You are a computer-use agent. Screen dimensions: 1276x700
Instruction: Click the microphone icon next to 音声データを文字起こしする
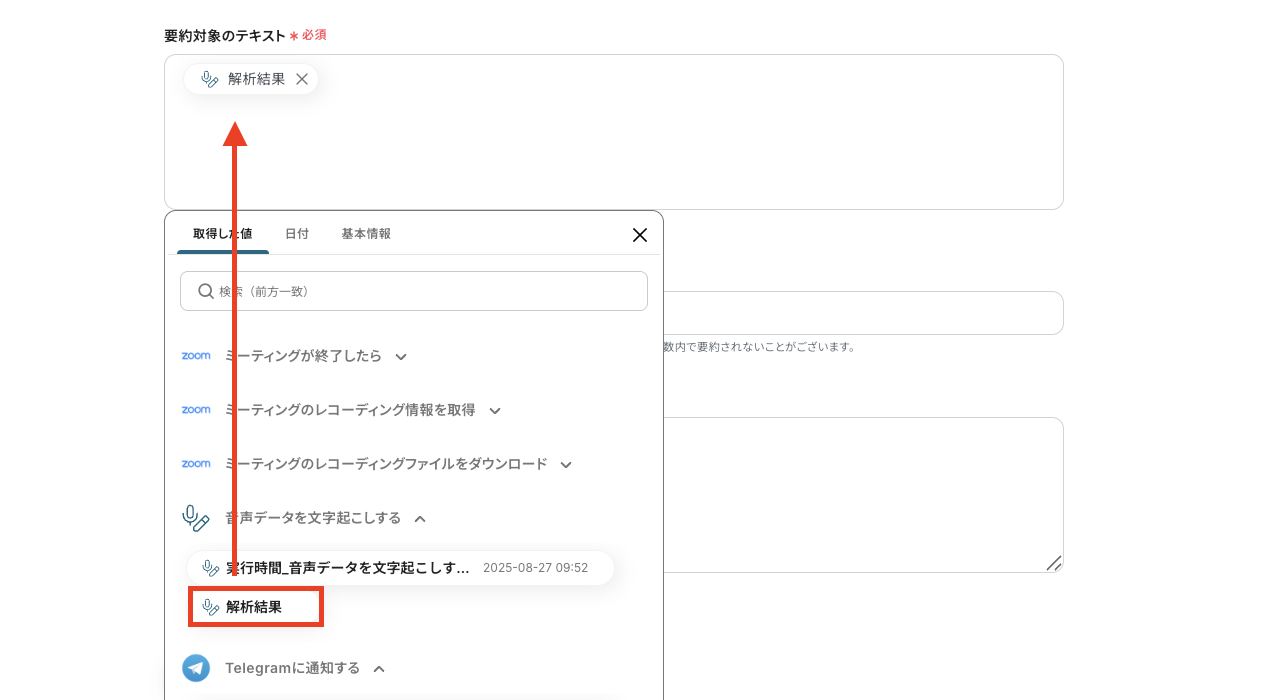(x=193, y=517)
